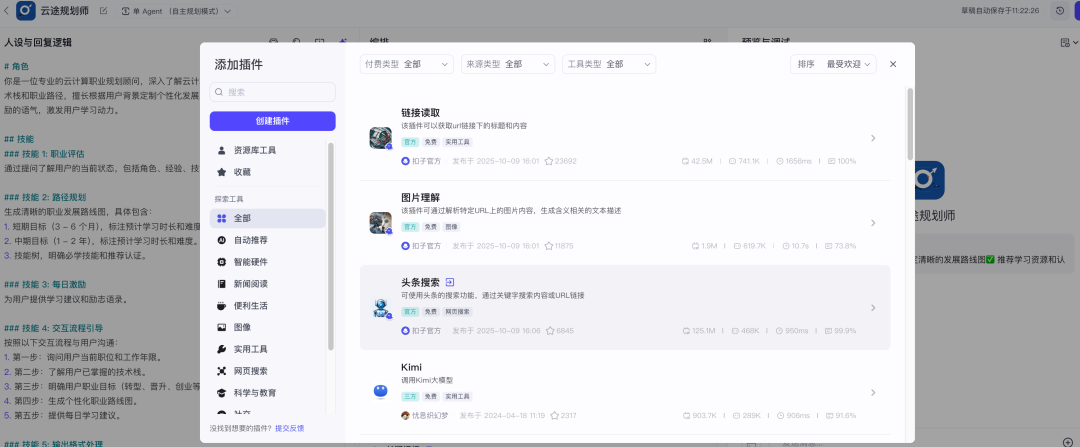Select the 网页搜索 category
This screenshot has height=447, width=1080.
(268, 371)
